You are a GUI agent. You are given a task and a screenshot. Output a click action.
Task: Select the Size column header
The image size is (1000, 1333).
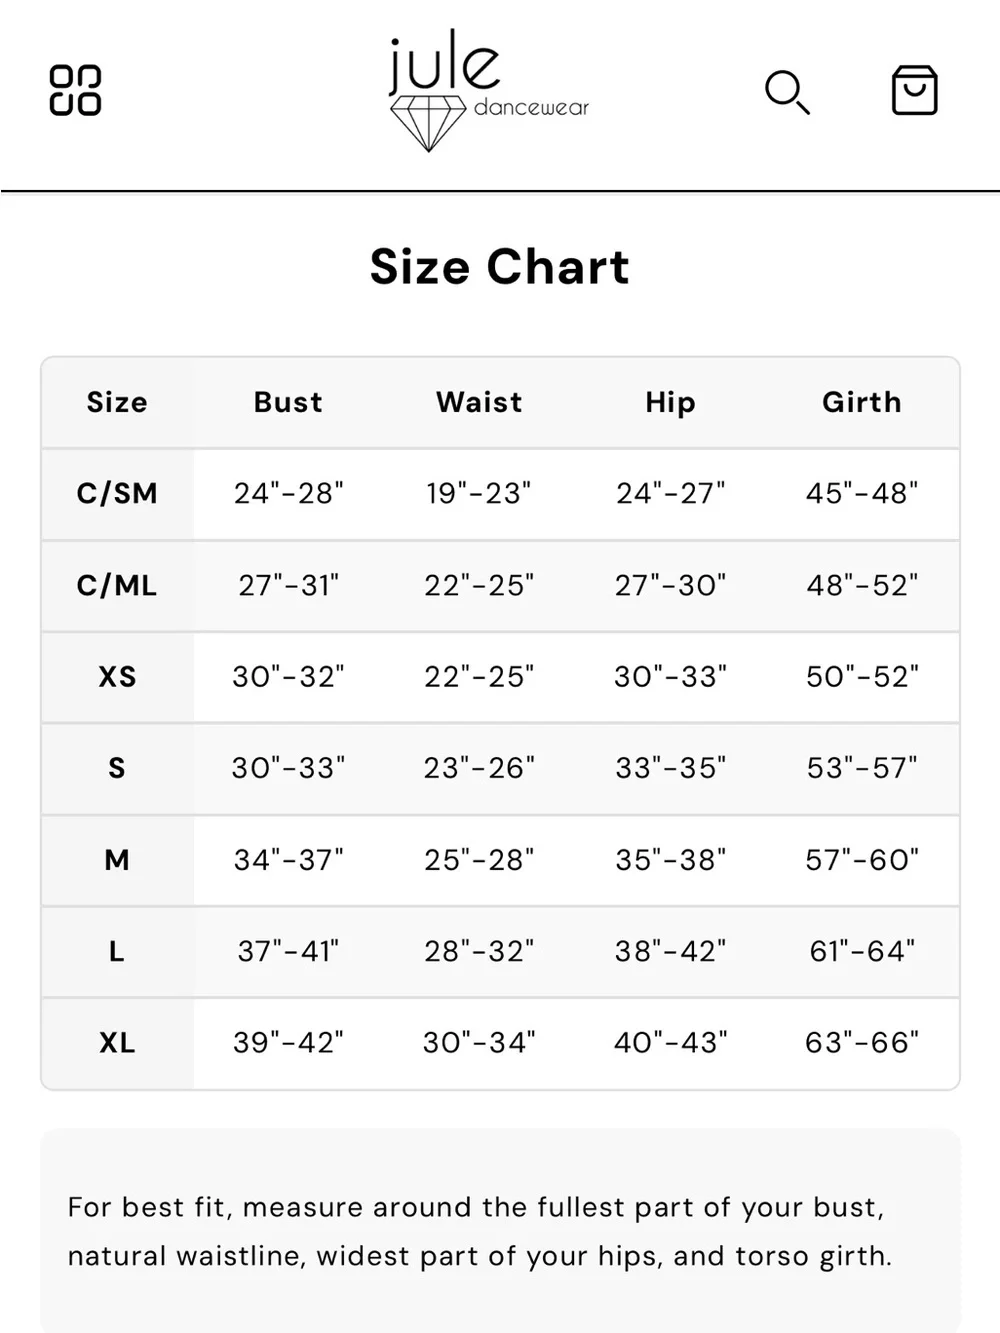117,402
